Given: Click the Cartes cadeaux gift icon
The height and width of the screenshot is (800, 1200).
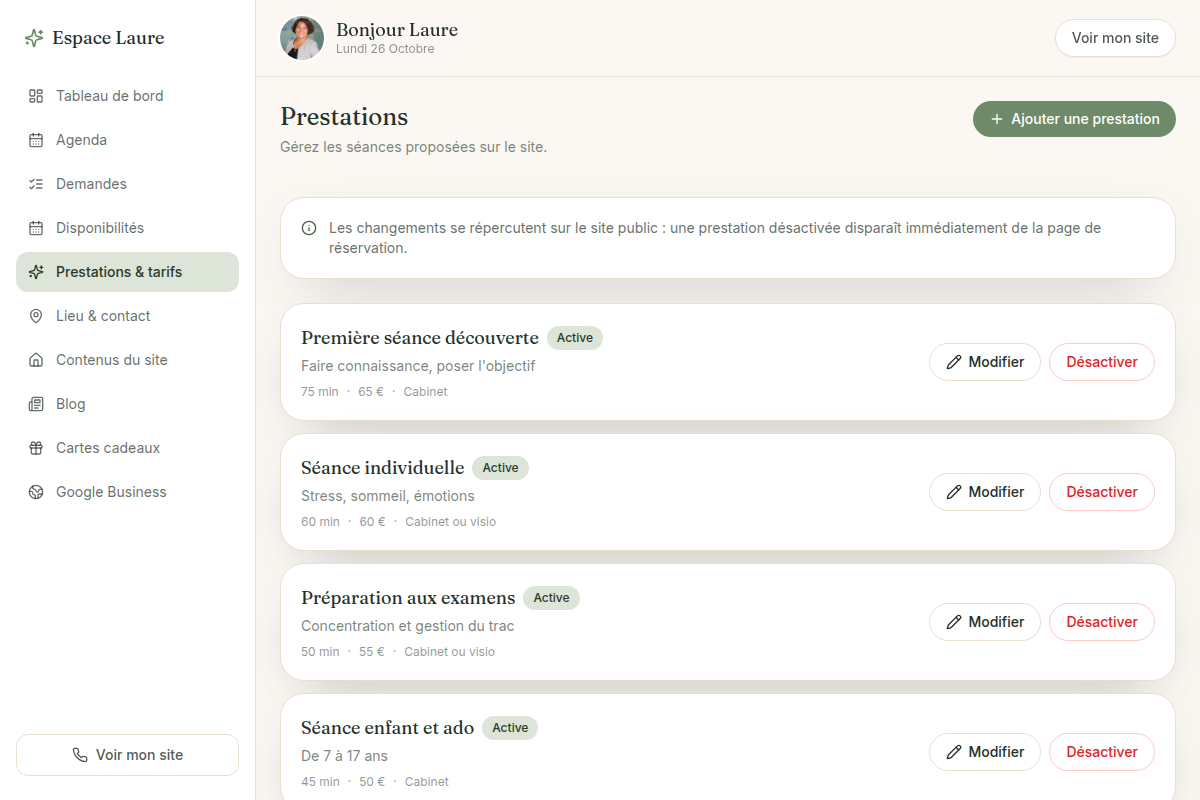Looking at the screenshot, I should click(x=36, y=448).
